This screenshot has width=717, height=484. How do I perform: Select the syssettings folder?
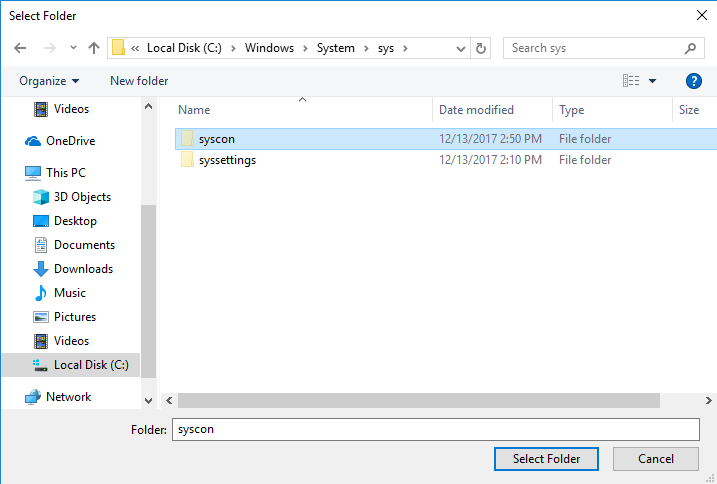pyautogui.click(x=227, y=160)
